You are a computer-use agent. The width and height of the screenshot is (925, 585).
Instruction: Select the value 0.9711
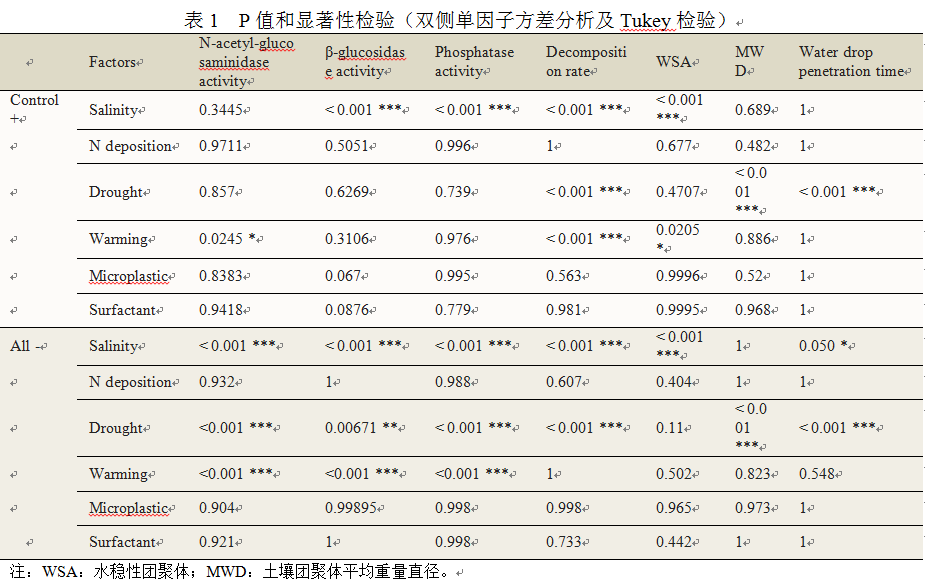(221, 146)
